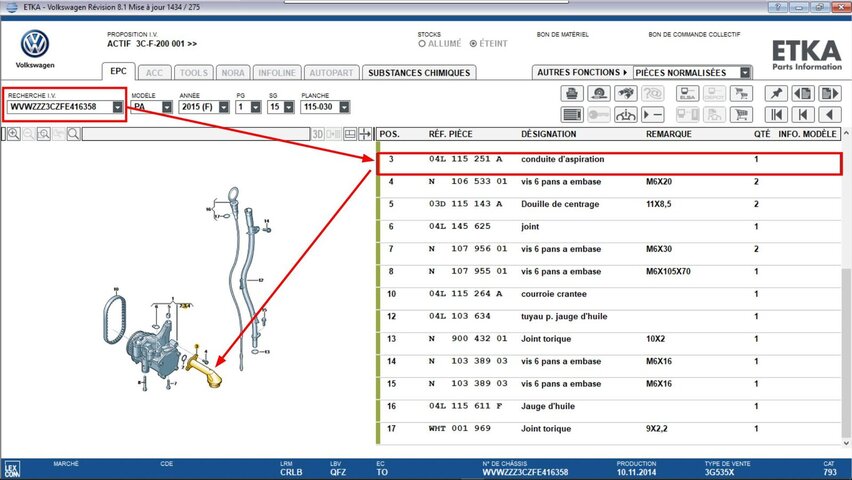Screen dimensions: 852x480
Task: Click the VIN input field
Action: pyautogui.click(x=60, y=107)
